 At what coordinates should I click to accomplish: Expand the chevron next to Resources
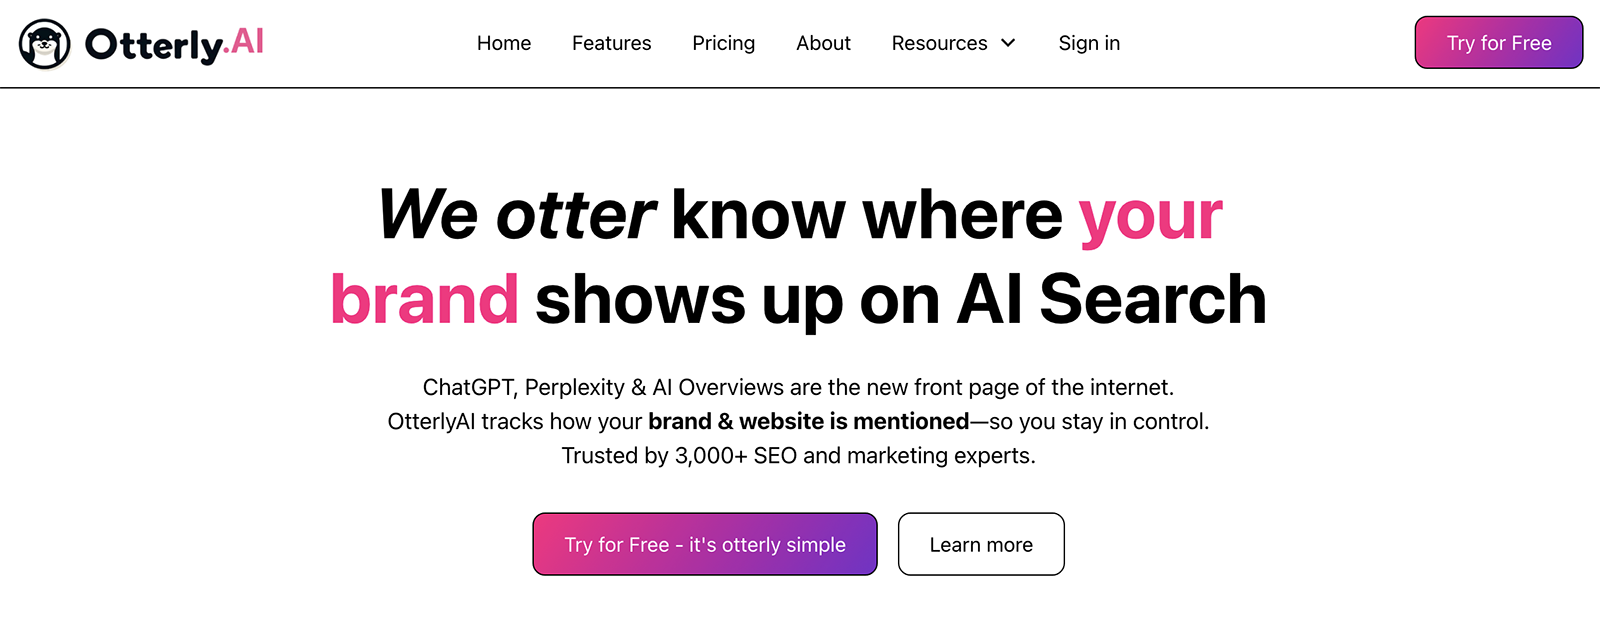tap(1008, 43)
